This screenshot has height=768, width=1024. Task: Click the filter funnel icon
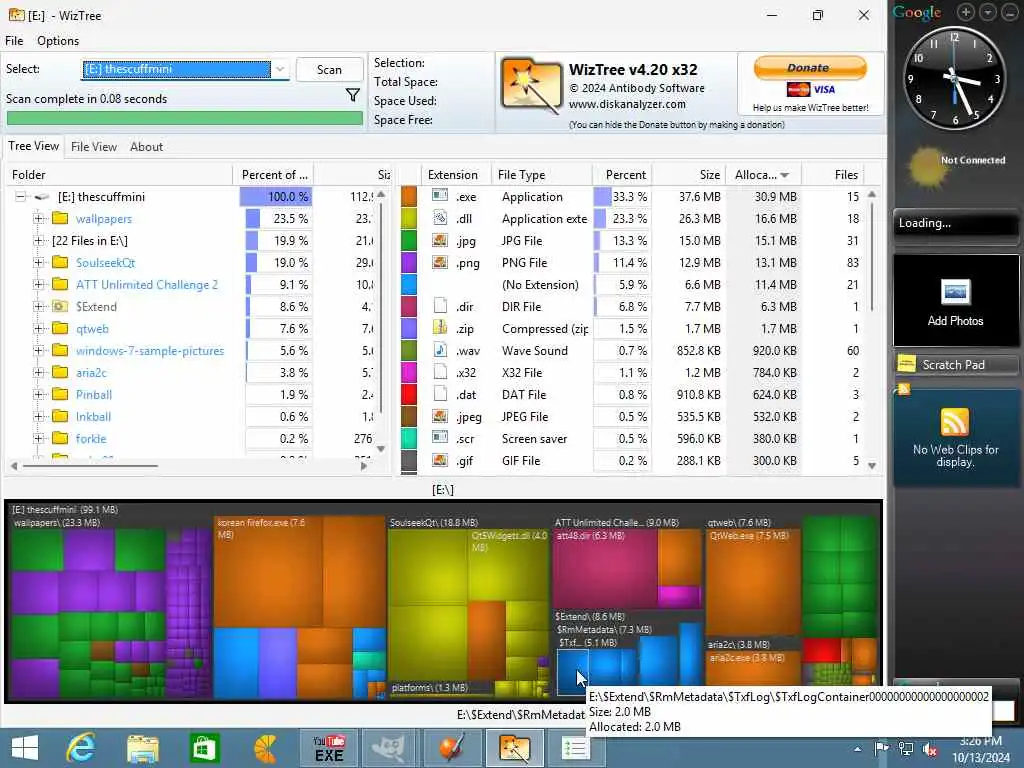[353, 95]
